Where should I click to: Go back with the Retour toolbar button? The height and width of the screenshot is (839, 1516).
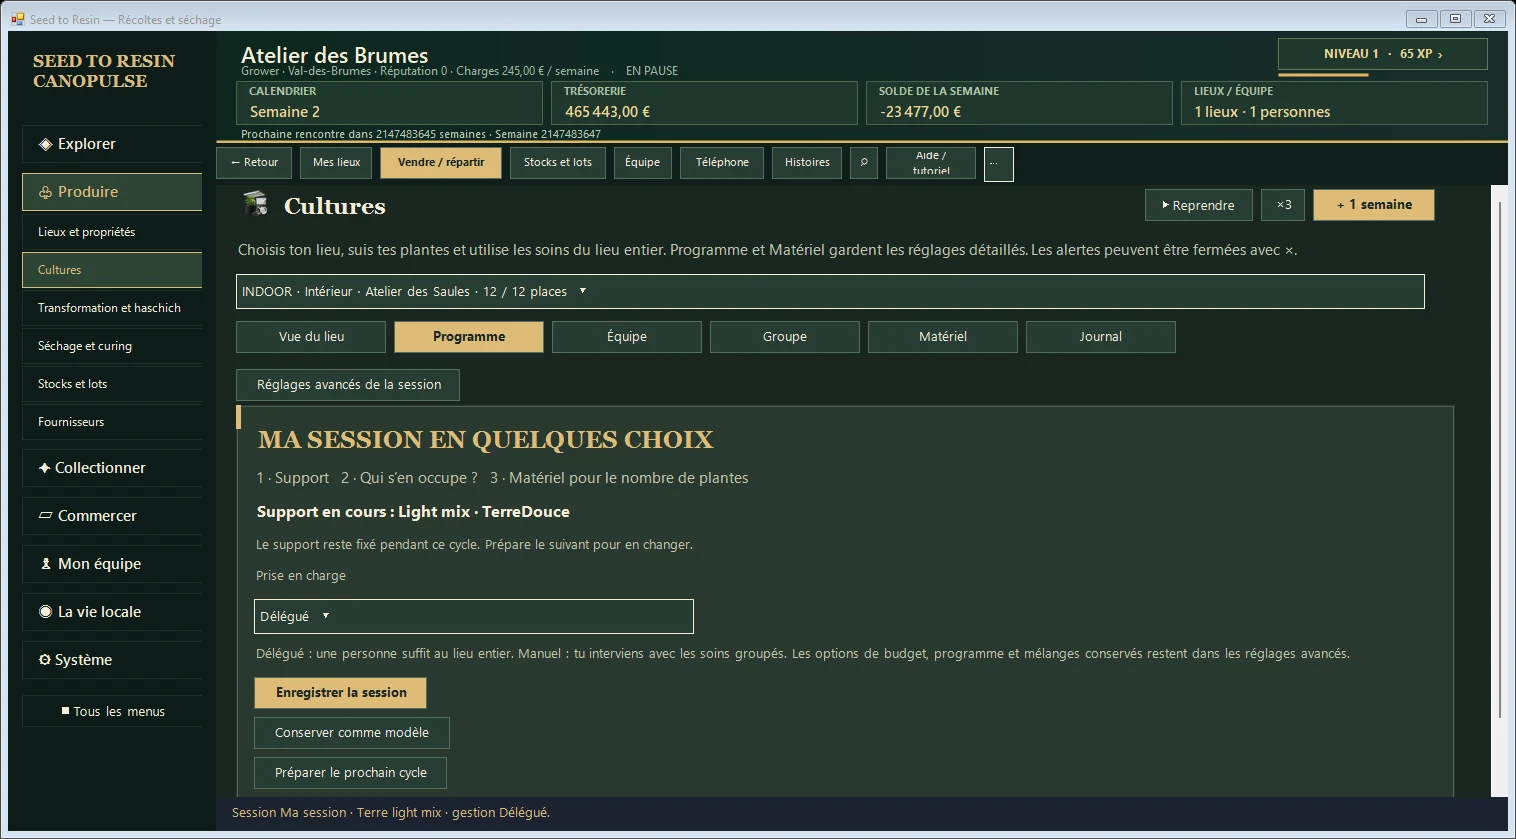click(x=254, y=163)
